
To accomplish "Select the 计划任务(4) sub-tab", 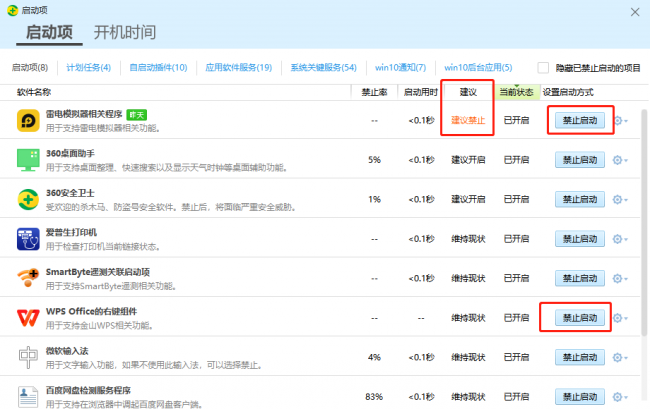I will click(89, 68).
